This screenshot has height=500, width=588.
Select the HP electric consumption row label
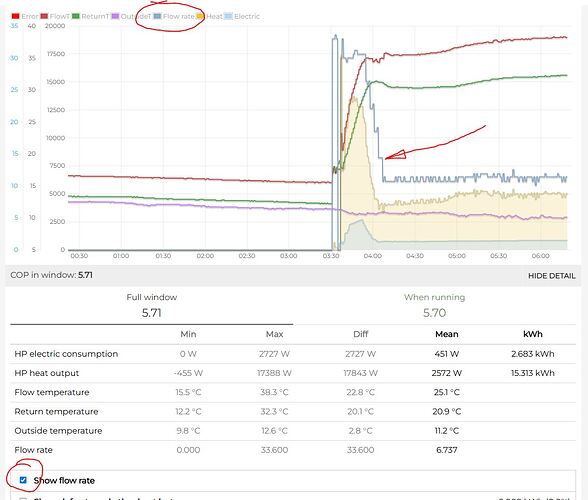[66, 354]
